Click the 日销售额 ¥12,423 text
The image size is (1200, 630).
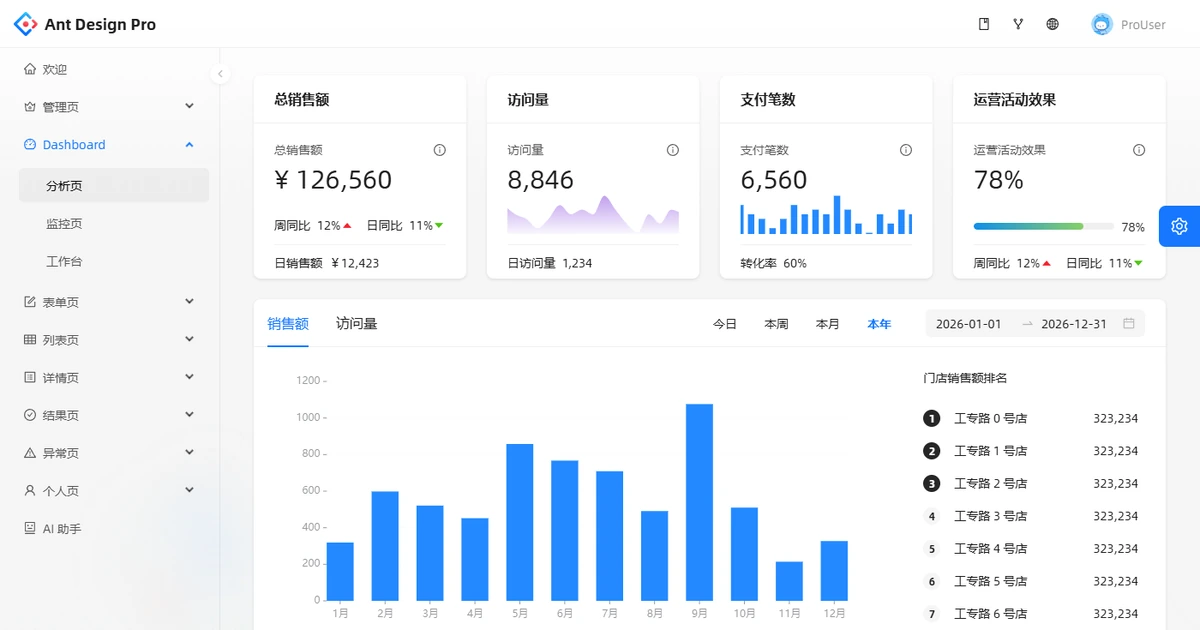pyautogui.click(x=327, y=263)
